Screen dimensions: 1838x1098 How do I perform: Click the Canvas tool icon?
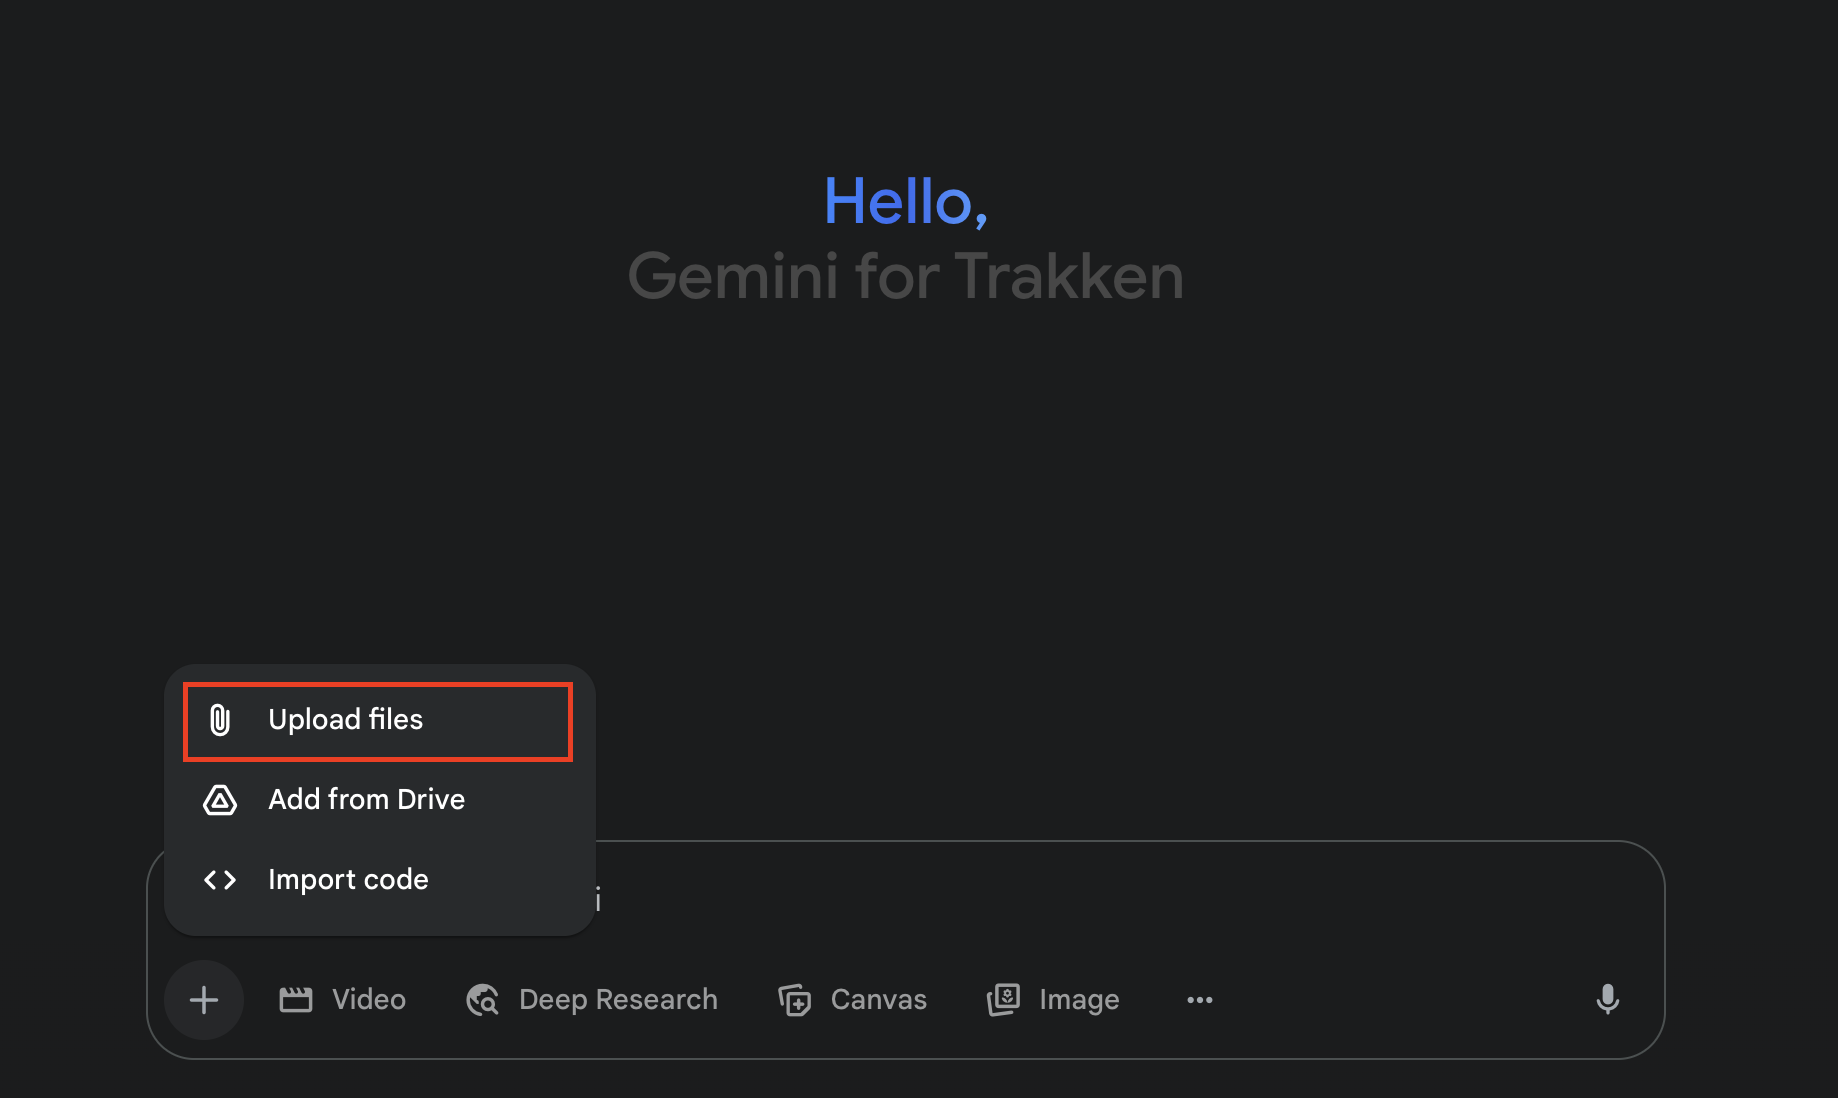(794, 999)
